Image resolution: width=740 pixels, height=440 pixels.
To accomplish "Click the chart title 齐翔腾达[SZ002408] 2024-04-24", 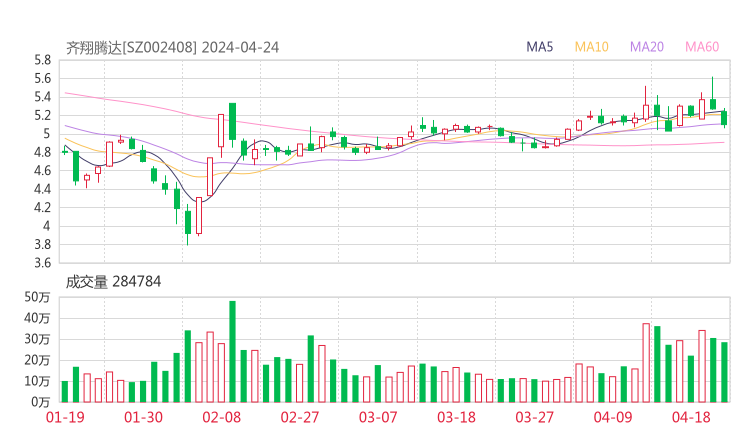I will click(x=172, y=48).
